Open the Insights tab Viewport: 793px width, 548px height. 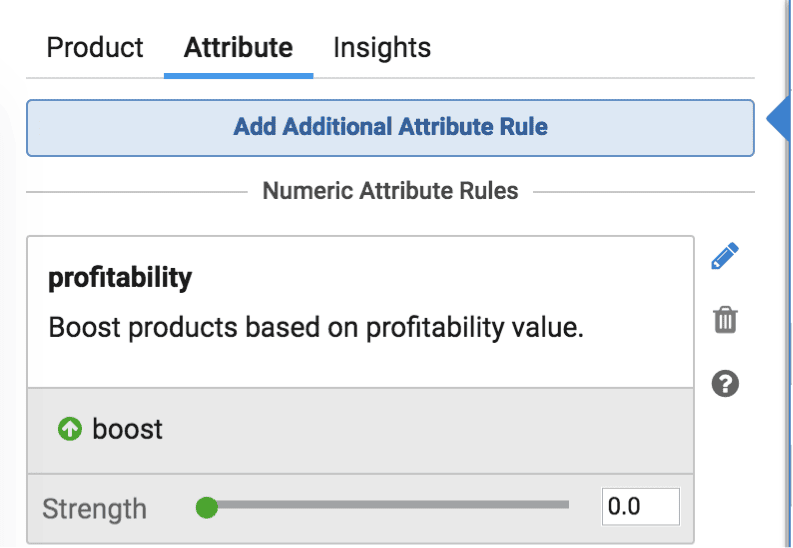coord(382,48)
